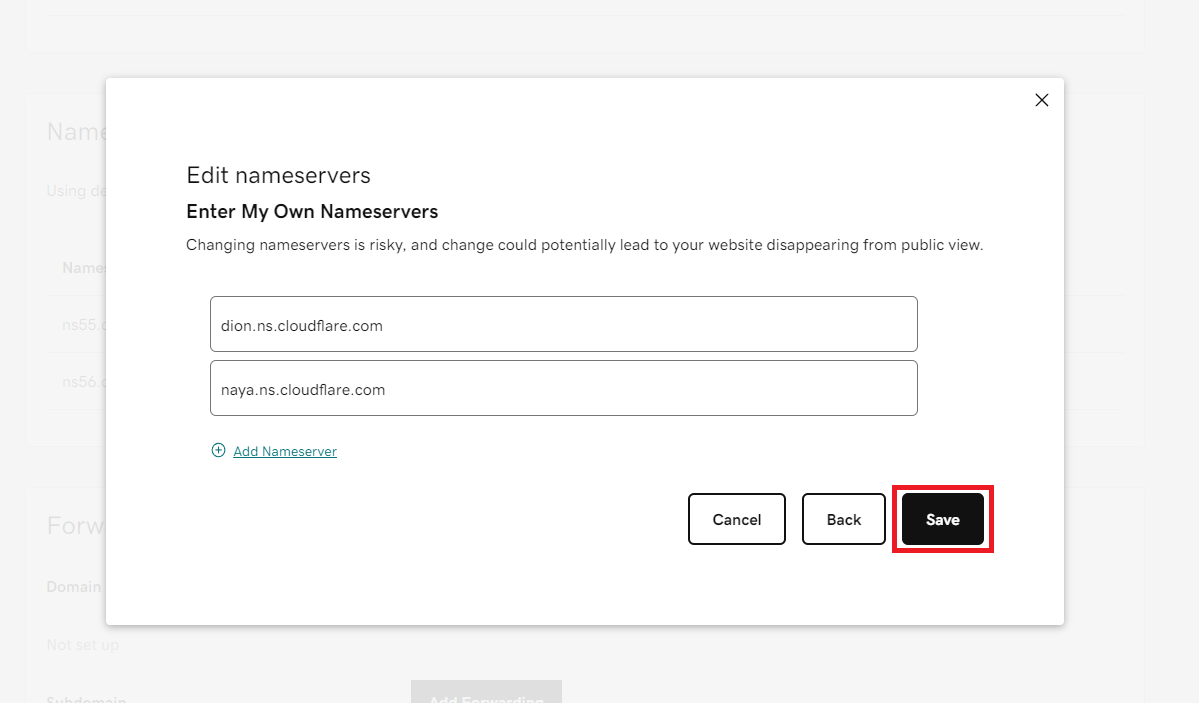The image size is (1199, 703).
Task: Focus the dion.ns.cloudflare.com nameserver field
Action: tap(564, 324)
